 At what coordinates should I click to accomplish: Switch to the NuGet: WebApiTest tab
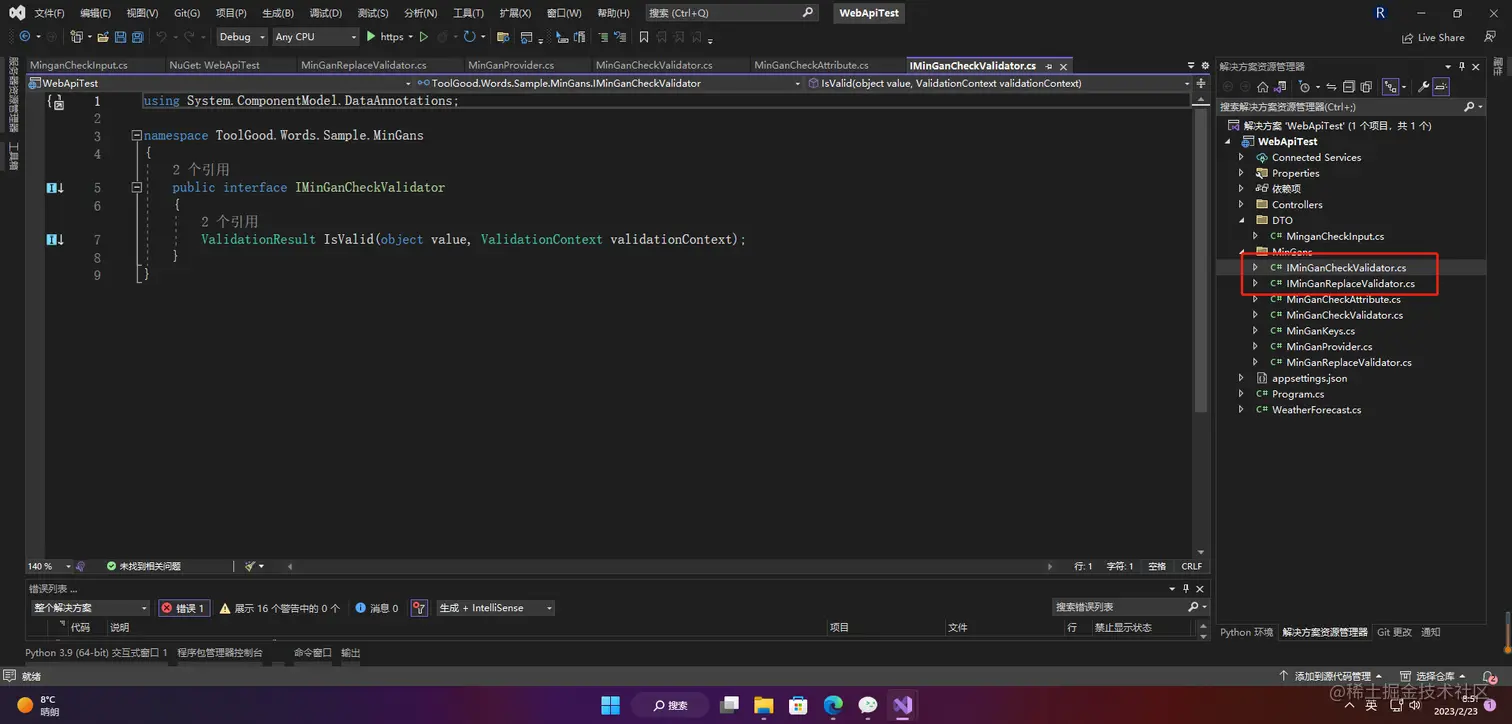pyautogui.click(x=214, y=65)
